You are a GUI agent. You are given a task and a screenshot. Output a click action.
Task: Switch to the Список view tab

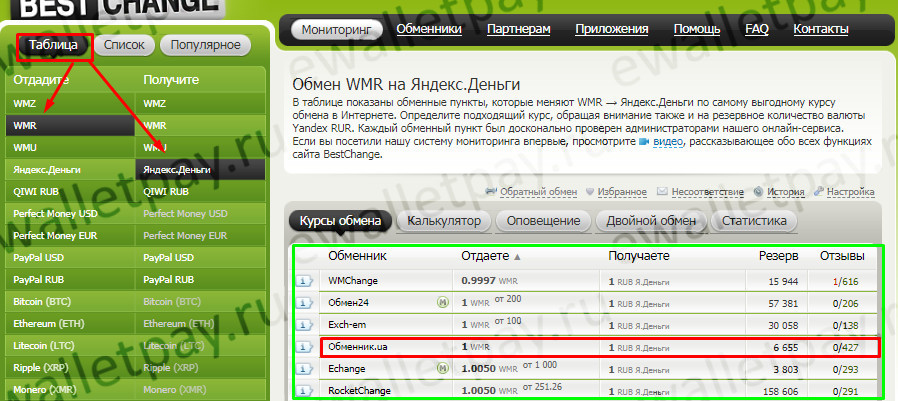[x=124, y=45]
